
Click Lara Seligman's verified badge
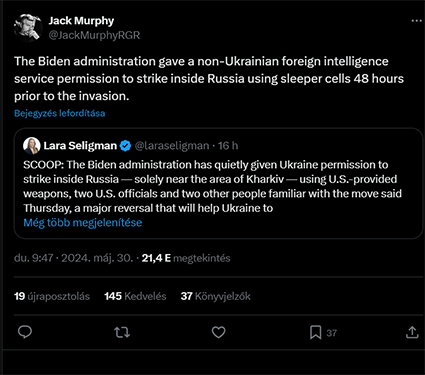click(x=125, y=146)
